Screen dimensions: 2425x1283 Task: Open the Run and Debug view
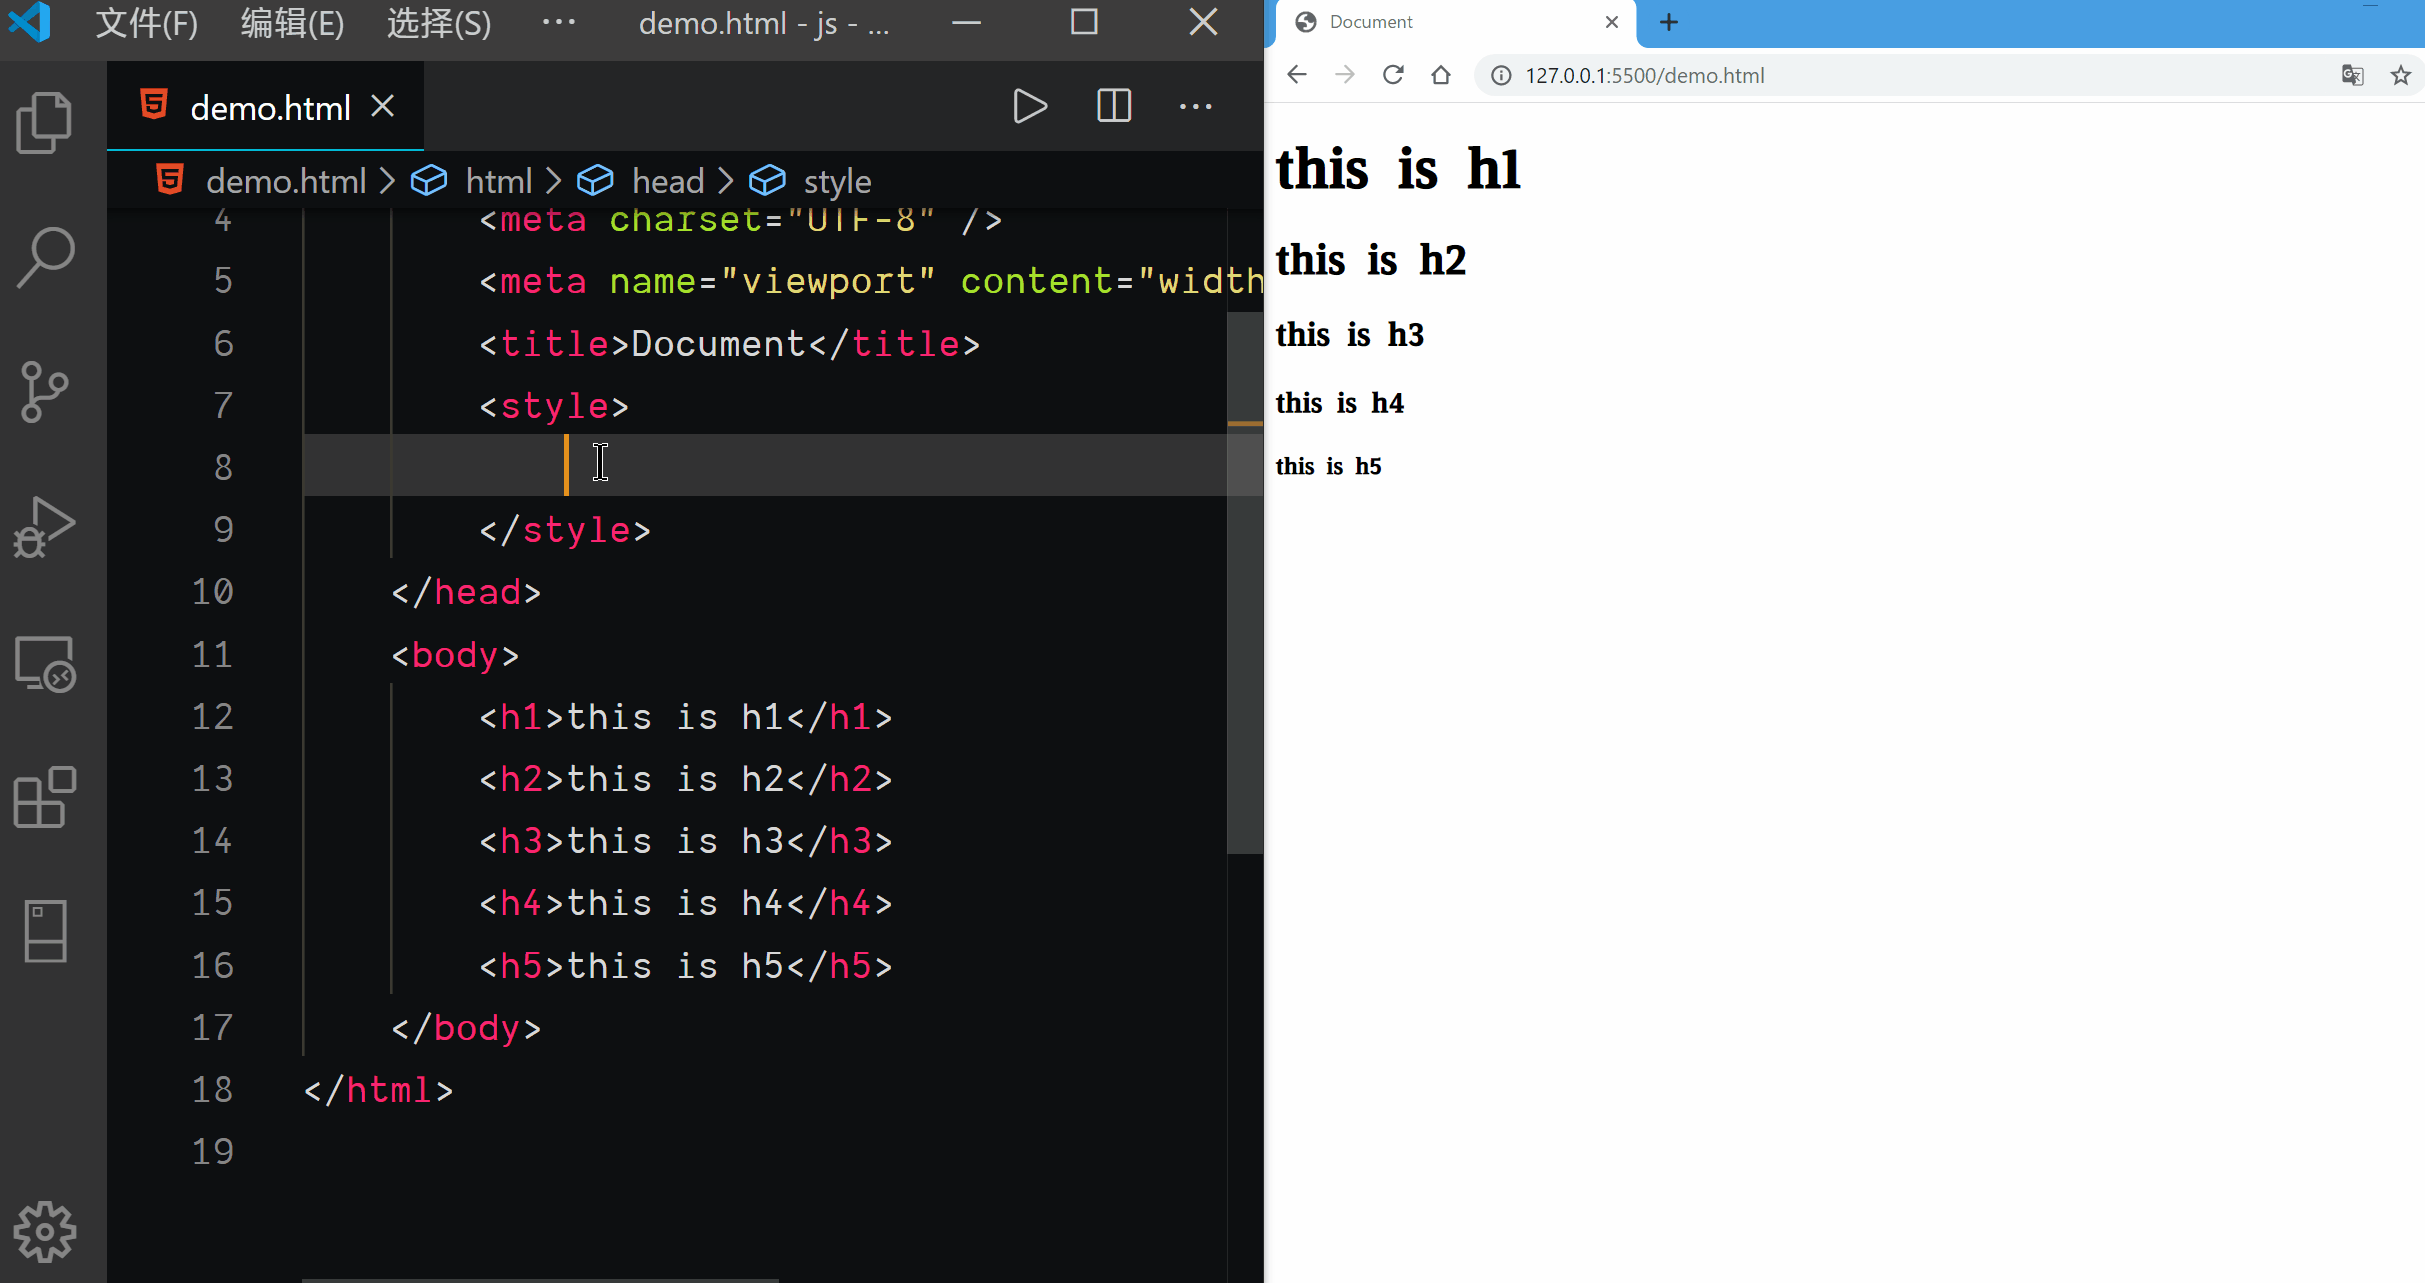tap(45, 527)
